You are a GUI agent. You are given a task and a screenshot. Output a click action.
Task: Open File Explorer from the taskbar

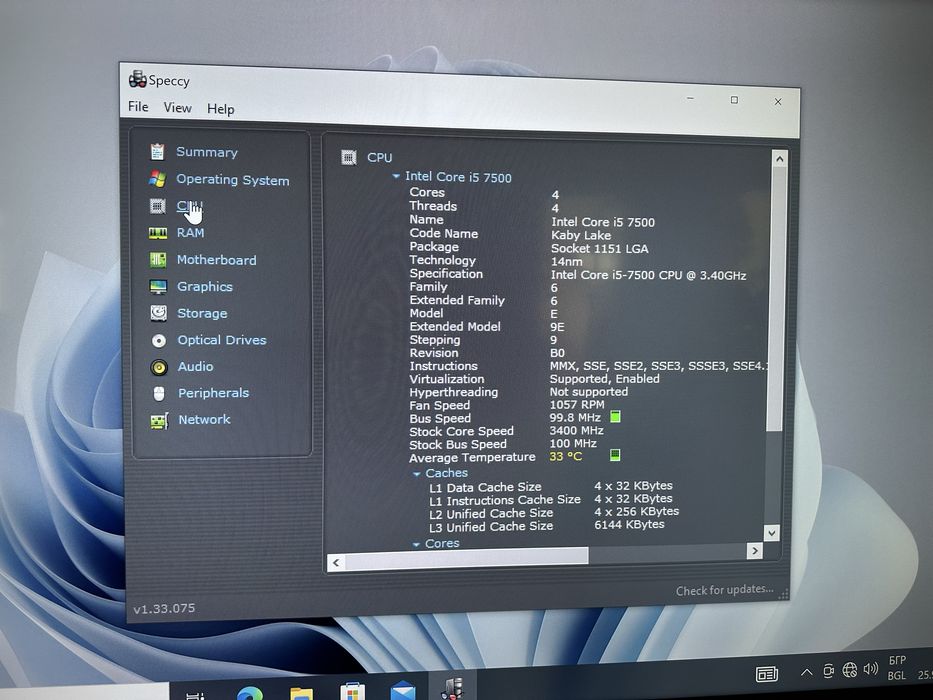pos(302,693)
